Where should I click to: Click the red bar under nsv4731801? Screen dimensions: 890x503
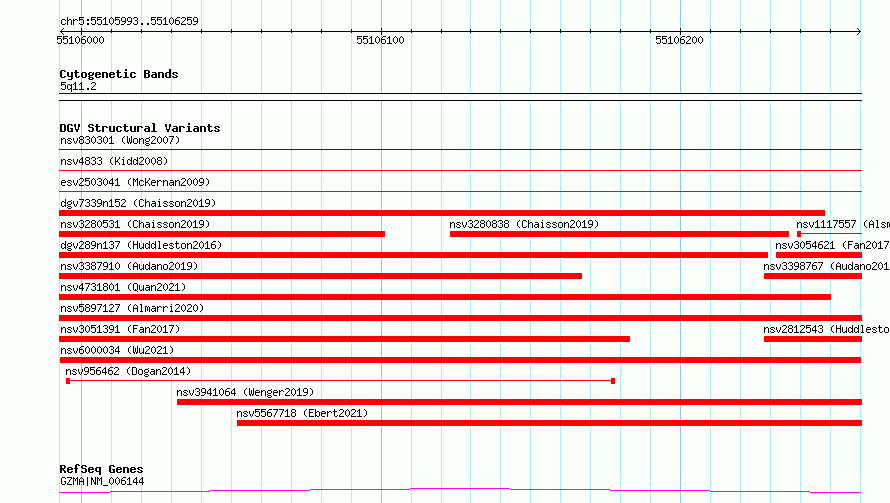[x=445, y=297]
